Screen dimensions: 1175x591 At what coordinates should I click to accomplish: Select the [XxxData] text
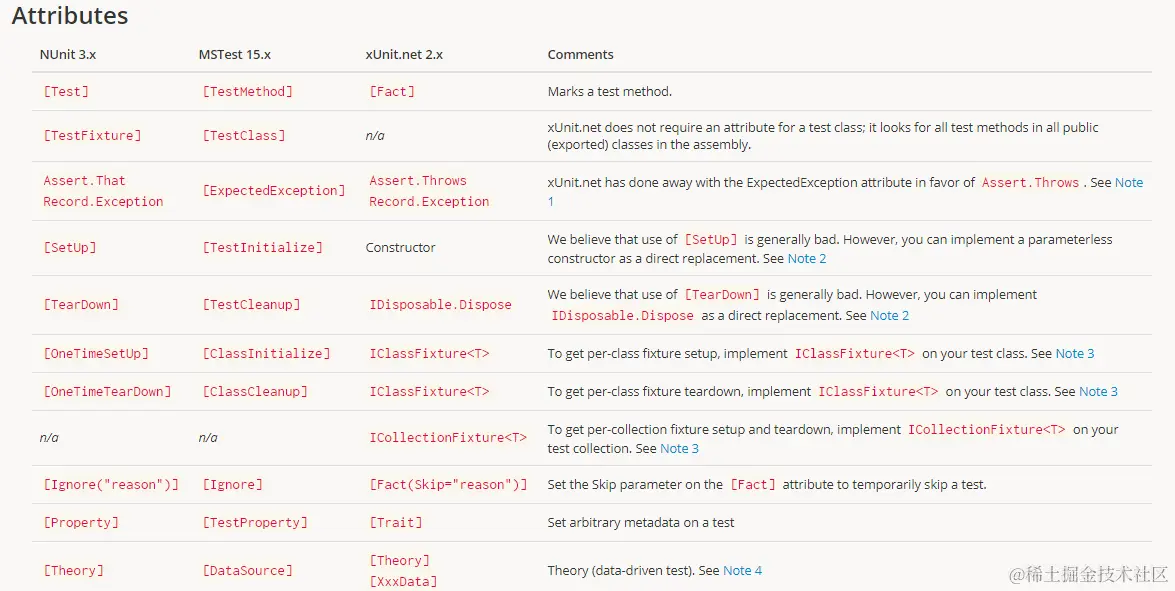click(x=403, y=581)
